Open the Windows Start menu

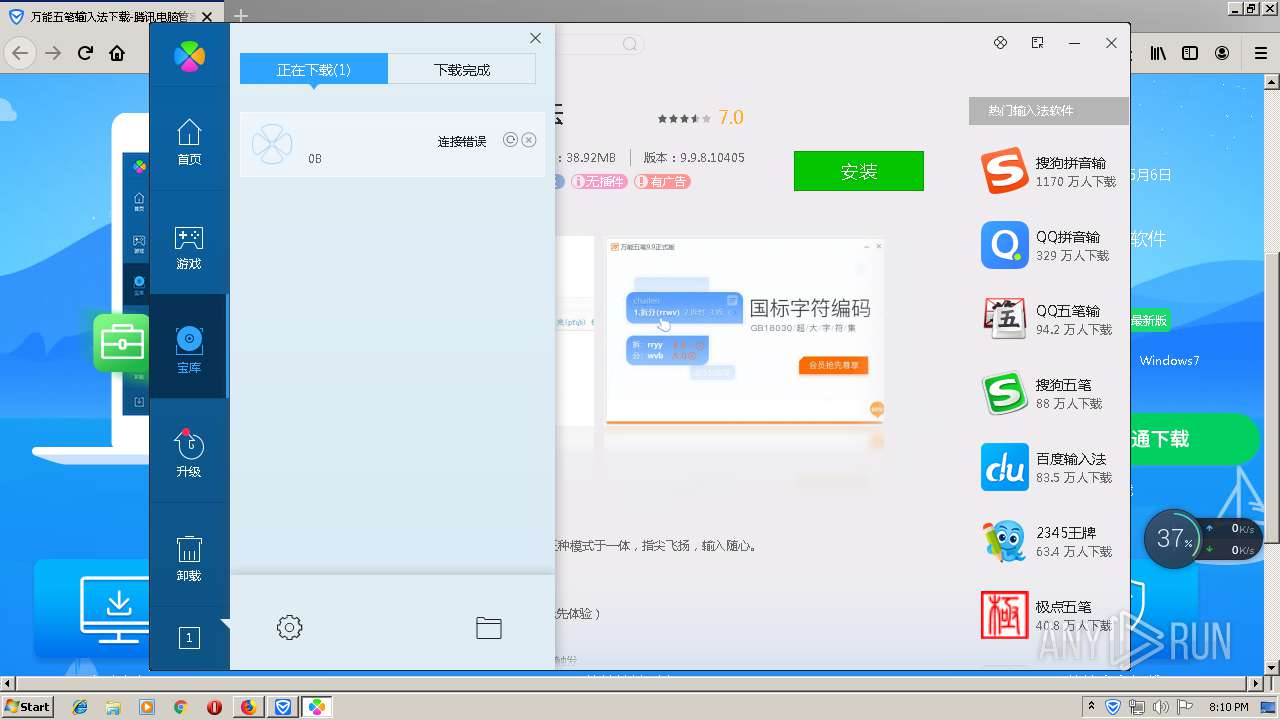click(27, 706)
